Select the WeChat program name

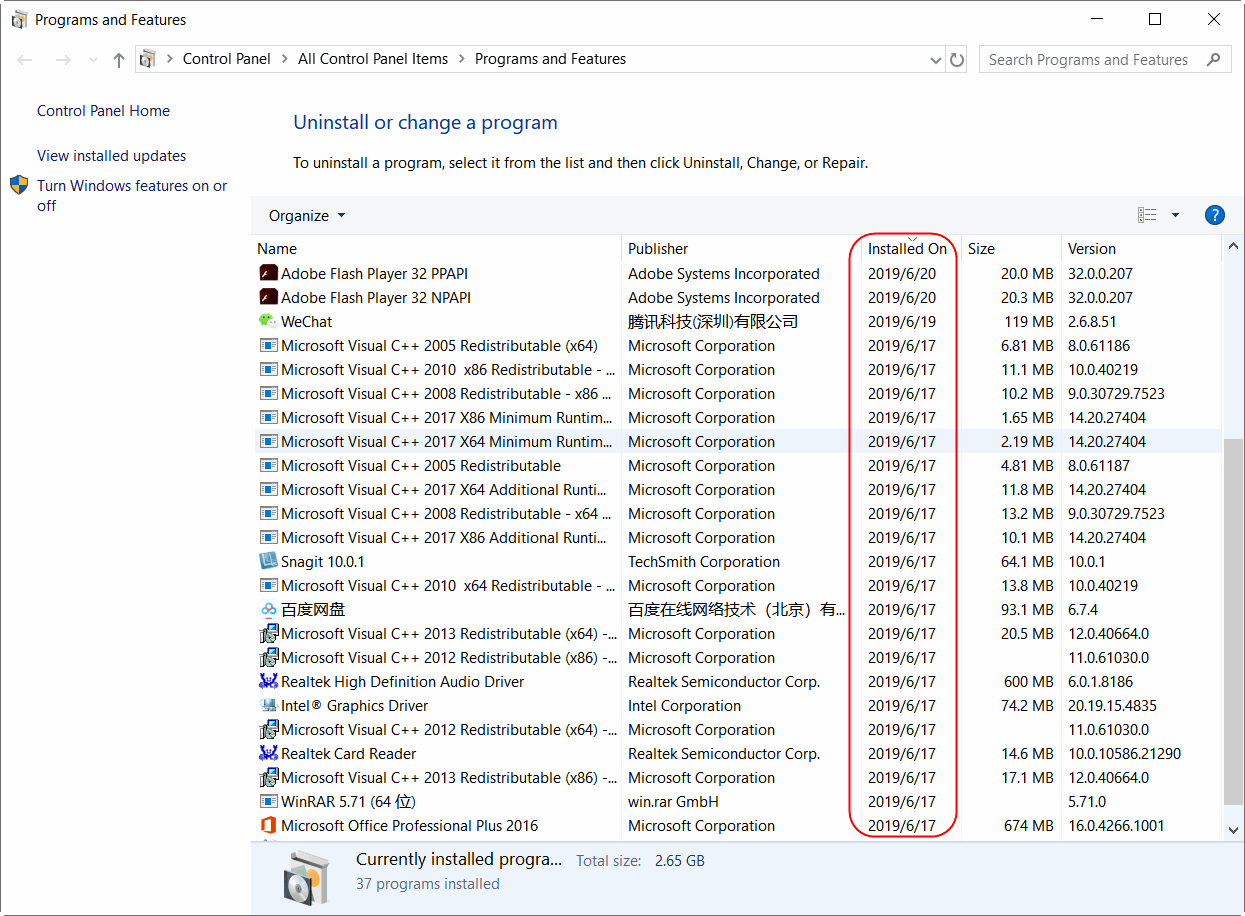[x=306, y=322]
